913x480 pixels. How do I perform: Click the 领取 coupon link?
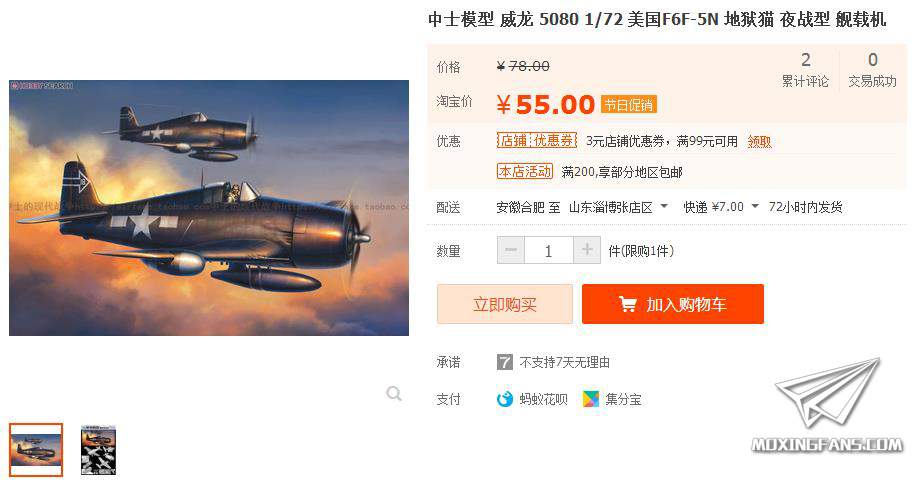(x=759, y=142)
